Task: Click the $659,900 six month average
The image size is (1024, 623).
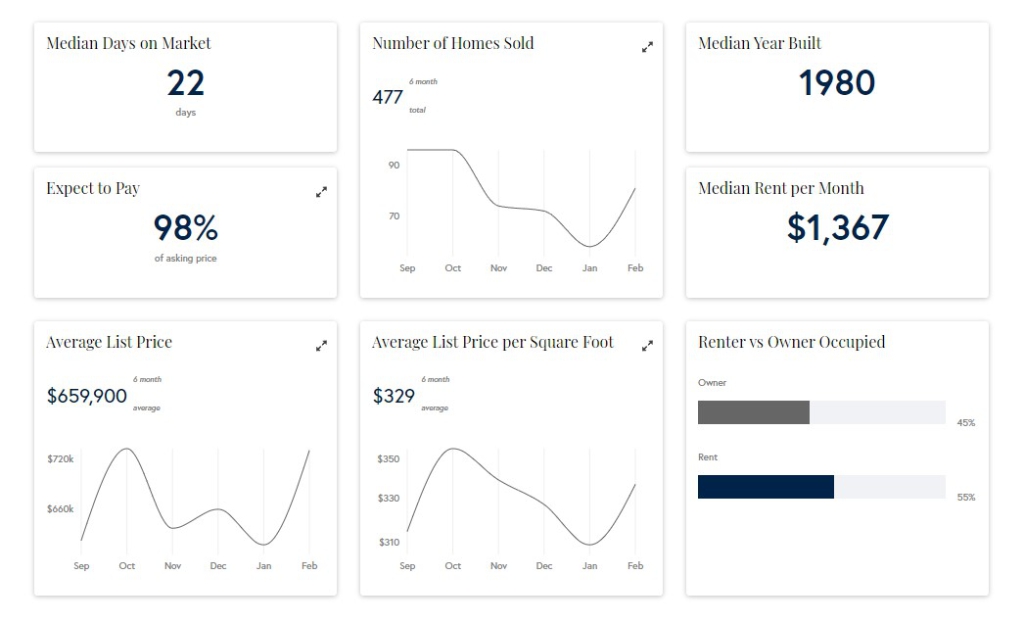Action: coord(87,396)
